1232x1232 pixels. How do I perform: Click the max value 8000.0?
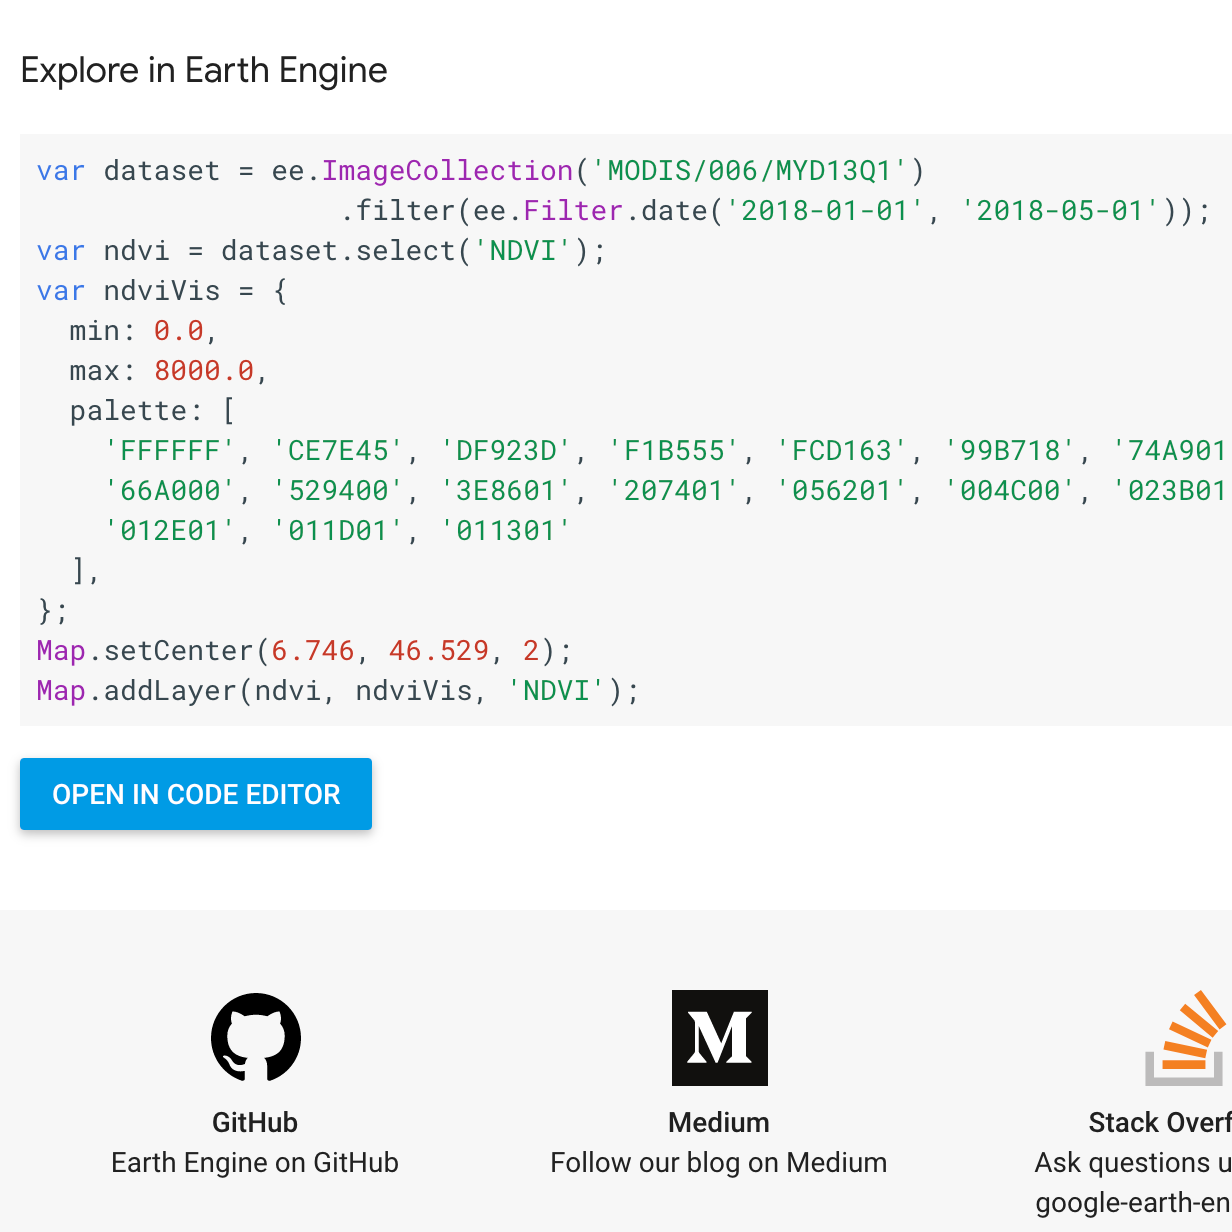(204, 371)
